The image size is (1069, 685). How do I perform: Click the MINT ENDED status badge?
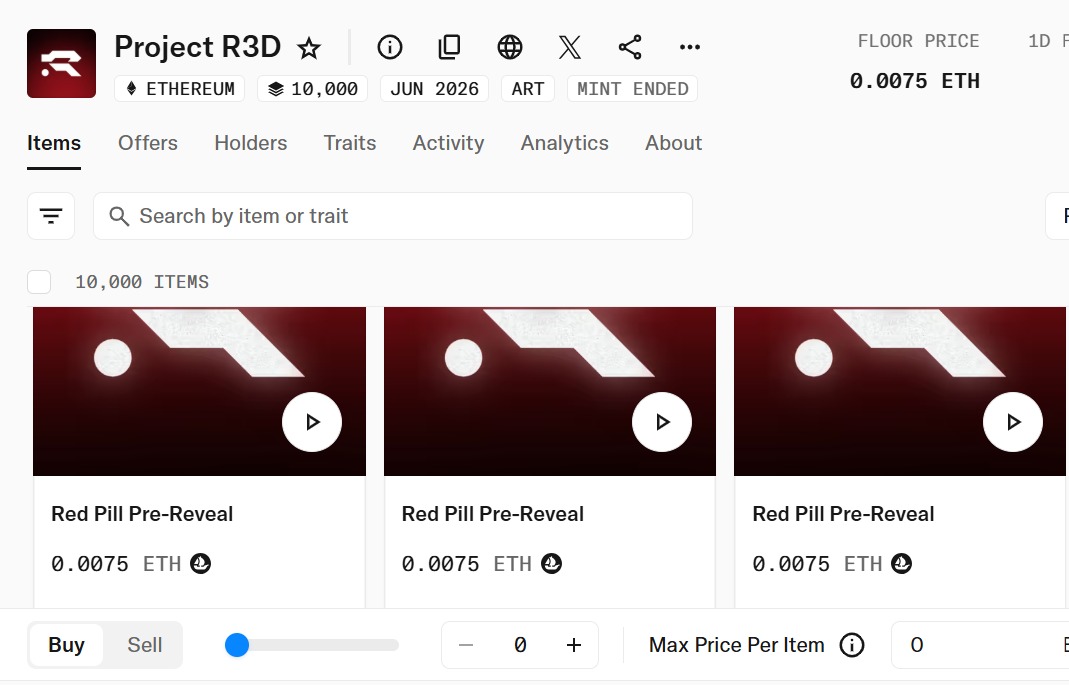[x=632, y=89]
